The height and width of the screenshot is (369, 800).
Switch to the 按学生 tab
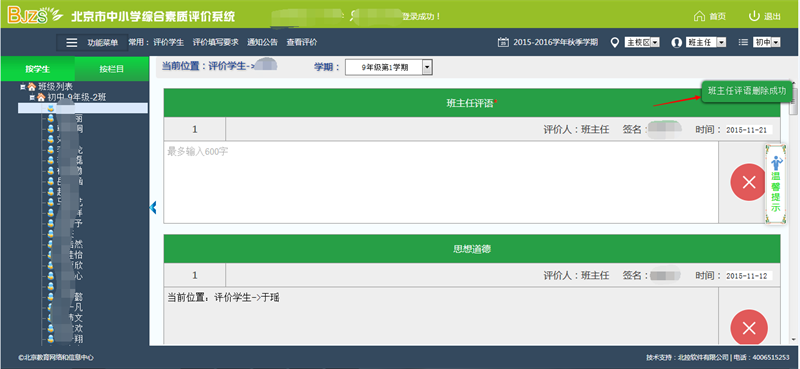[38, 69]
